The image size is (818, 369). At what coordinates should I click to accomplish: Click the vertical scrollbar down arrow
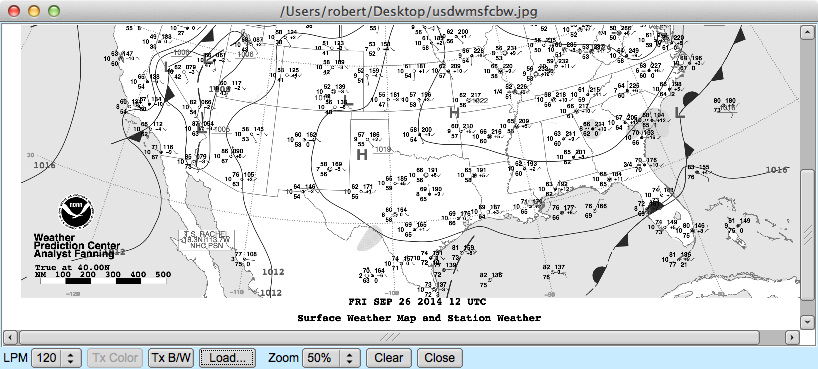point(807,323)
